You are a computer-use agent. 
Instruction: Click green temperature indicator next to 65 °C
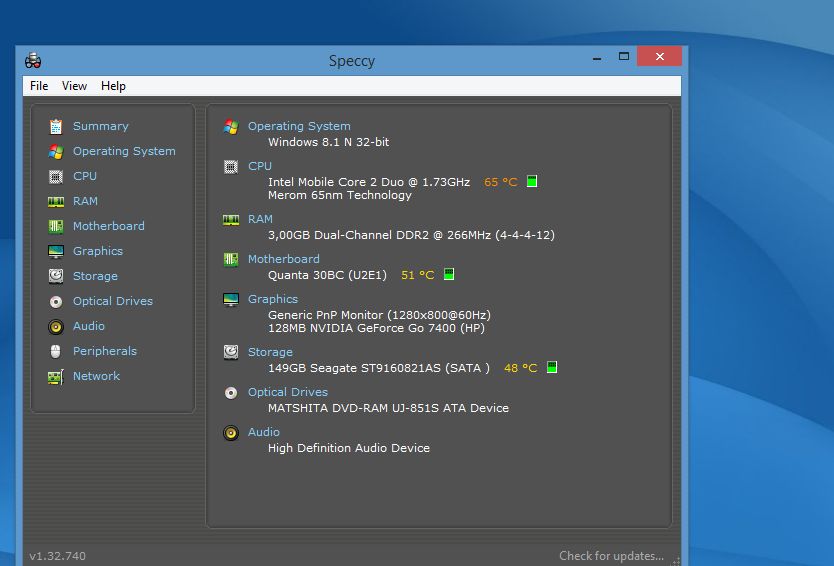click(532, 181)
